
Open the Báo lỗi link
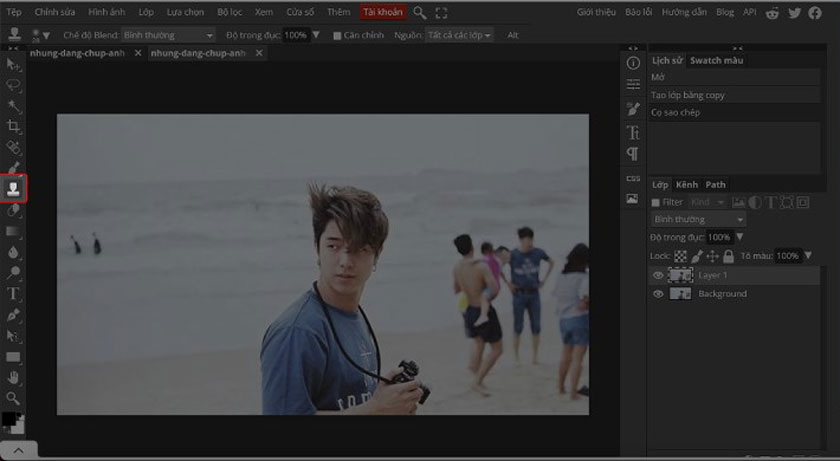(x=639, y=12)
